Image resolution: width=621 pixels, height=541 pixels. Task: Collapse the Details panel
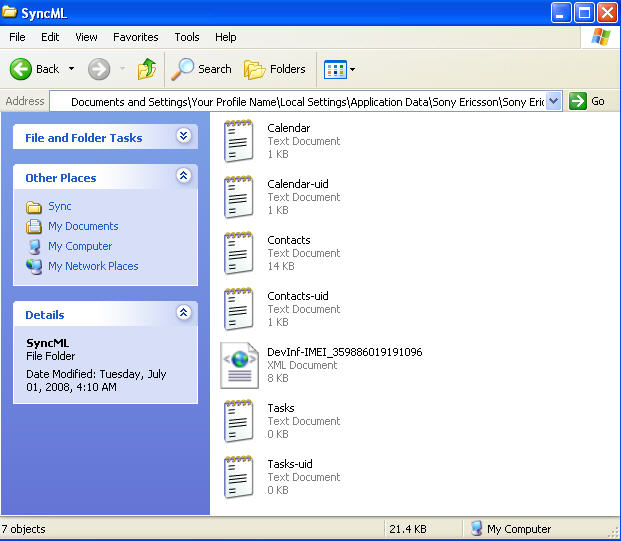pyautogui.click(x=183, y=312)
